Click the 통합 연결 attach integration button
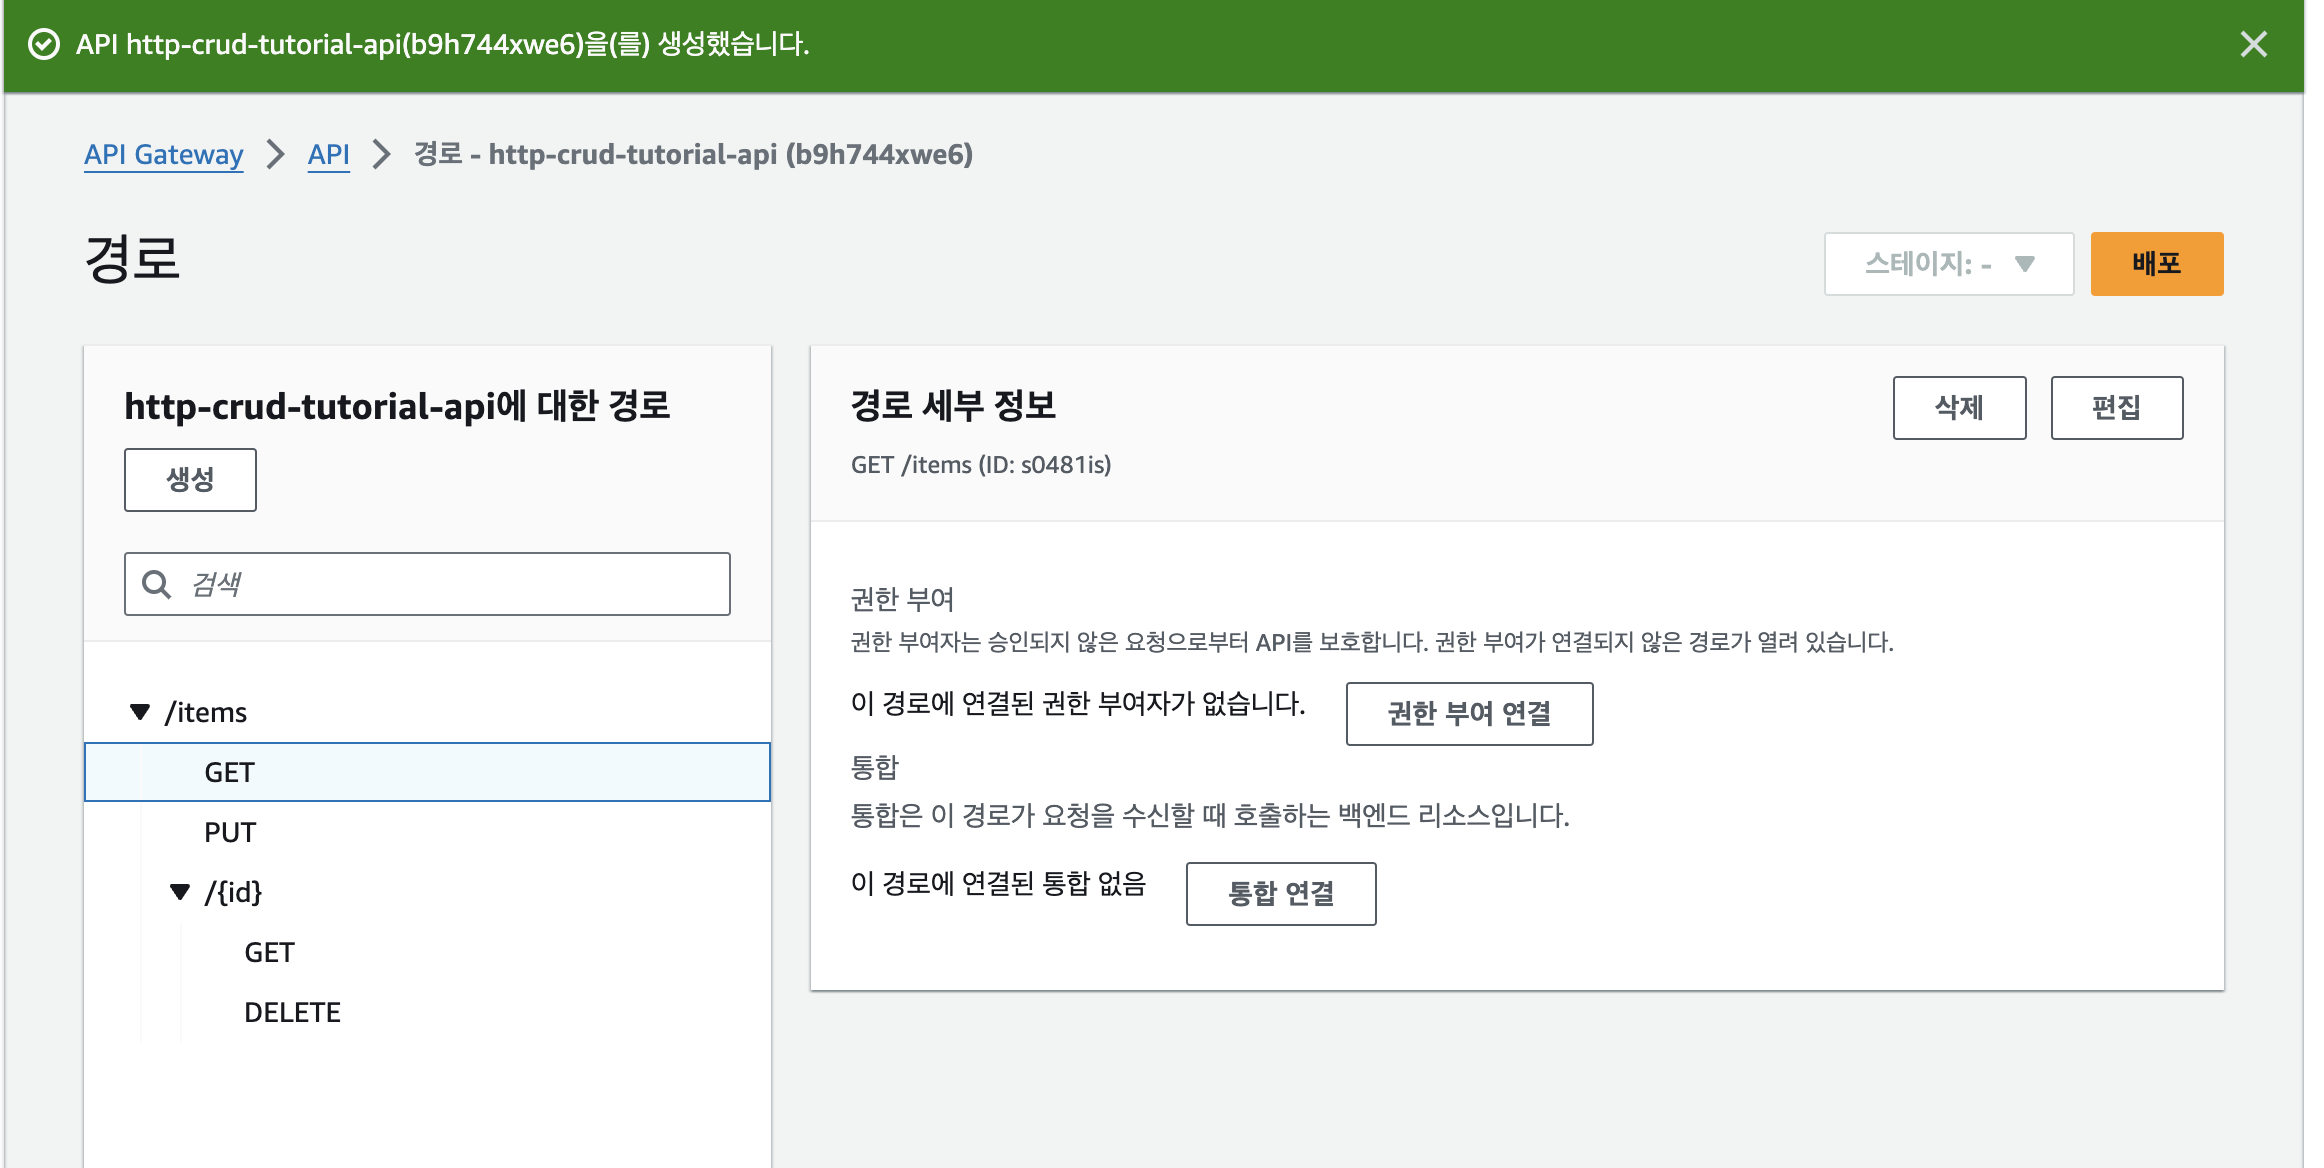Viewport: 2324px width, 1168px height. [x=1280, y=893]
